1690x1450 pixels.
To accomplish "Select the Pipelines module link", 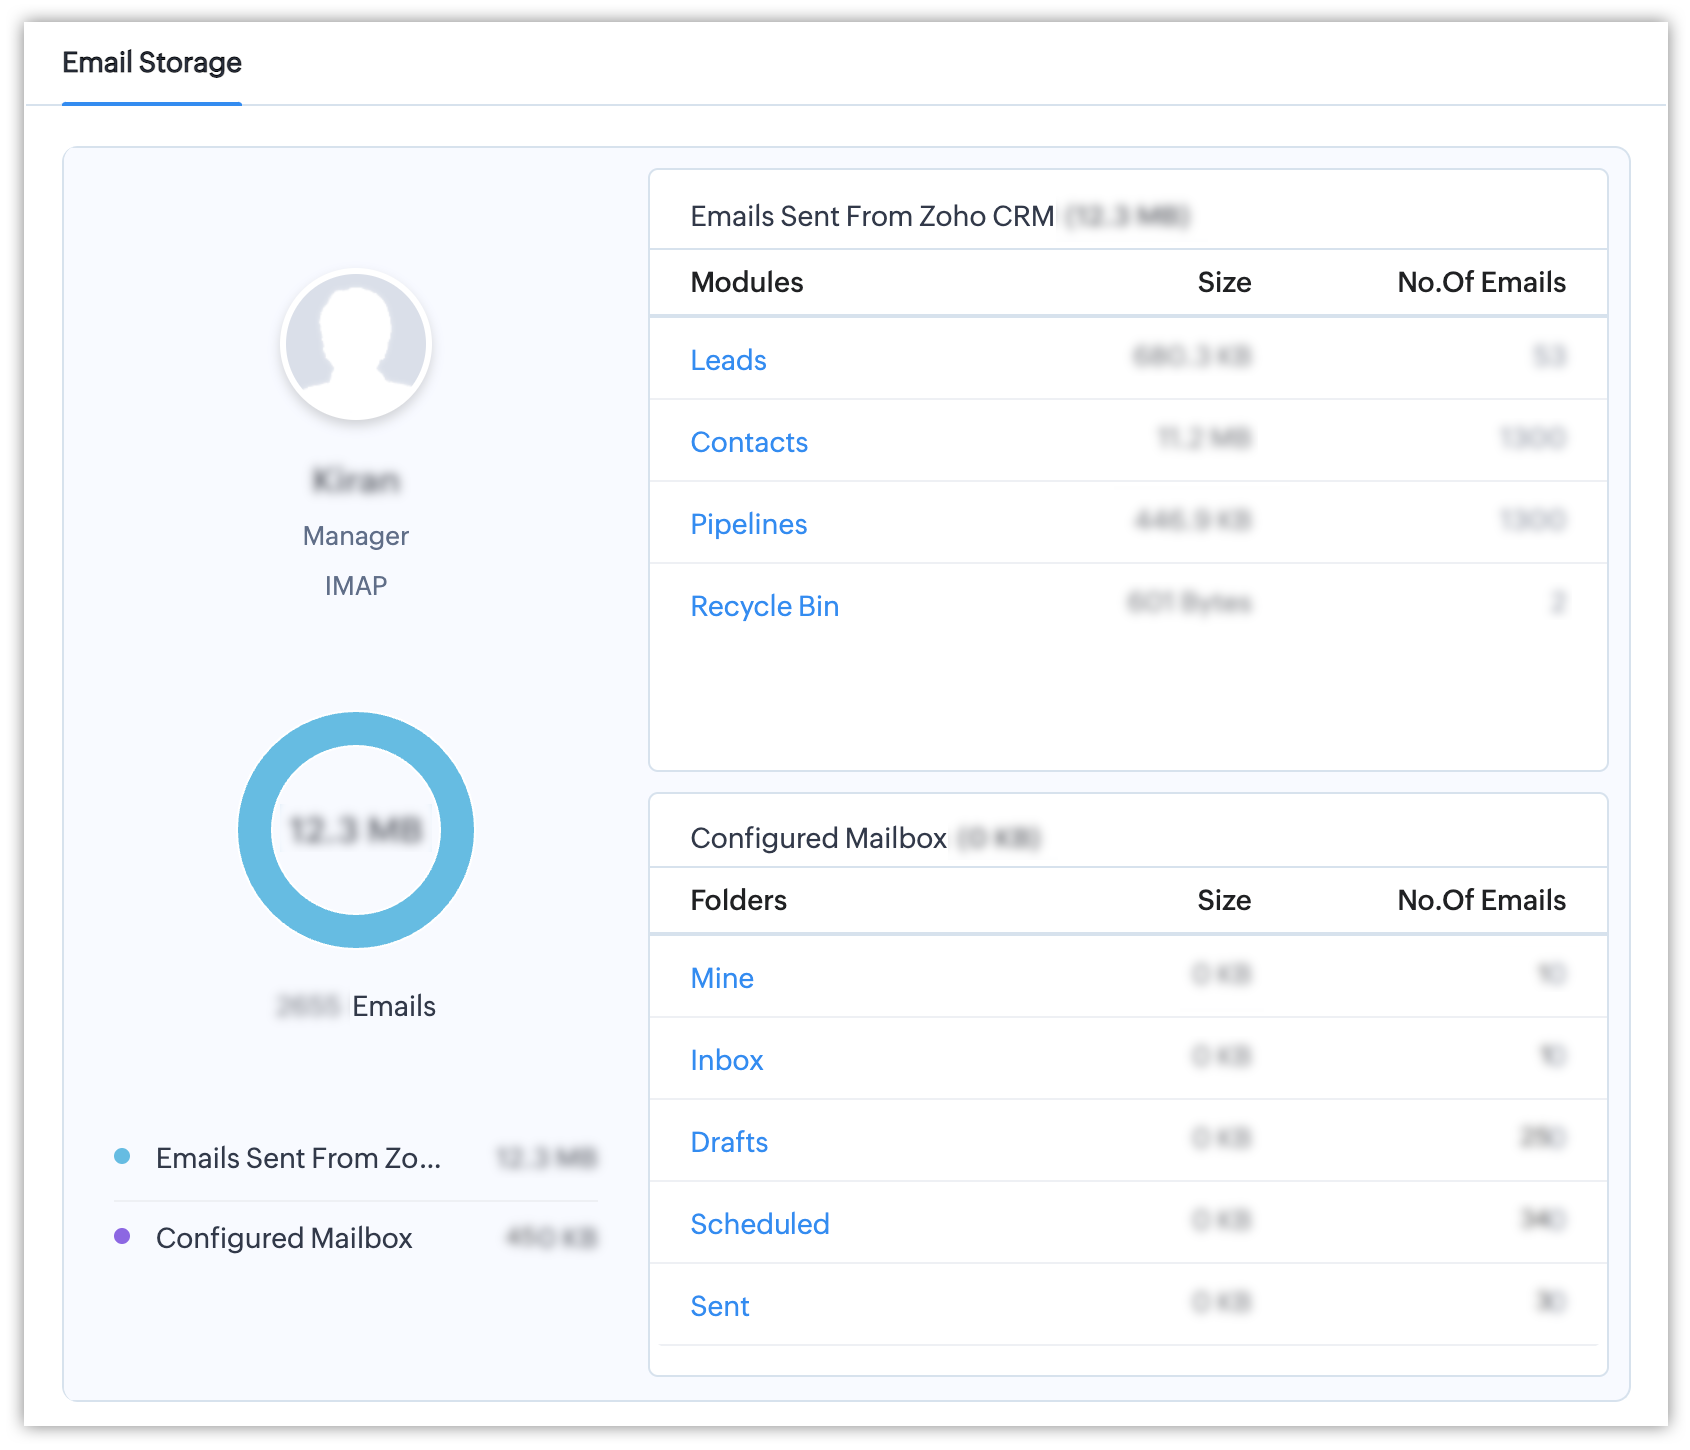I will click(x=748, y=524).
